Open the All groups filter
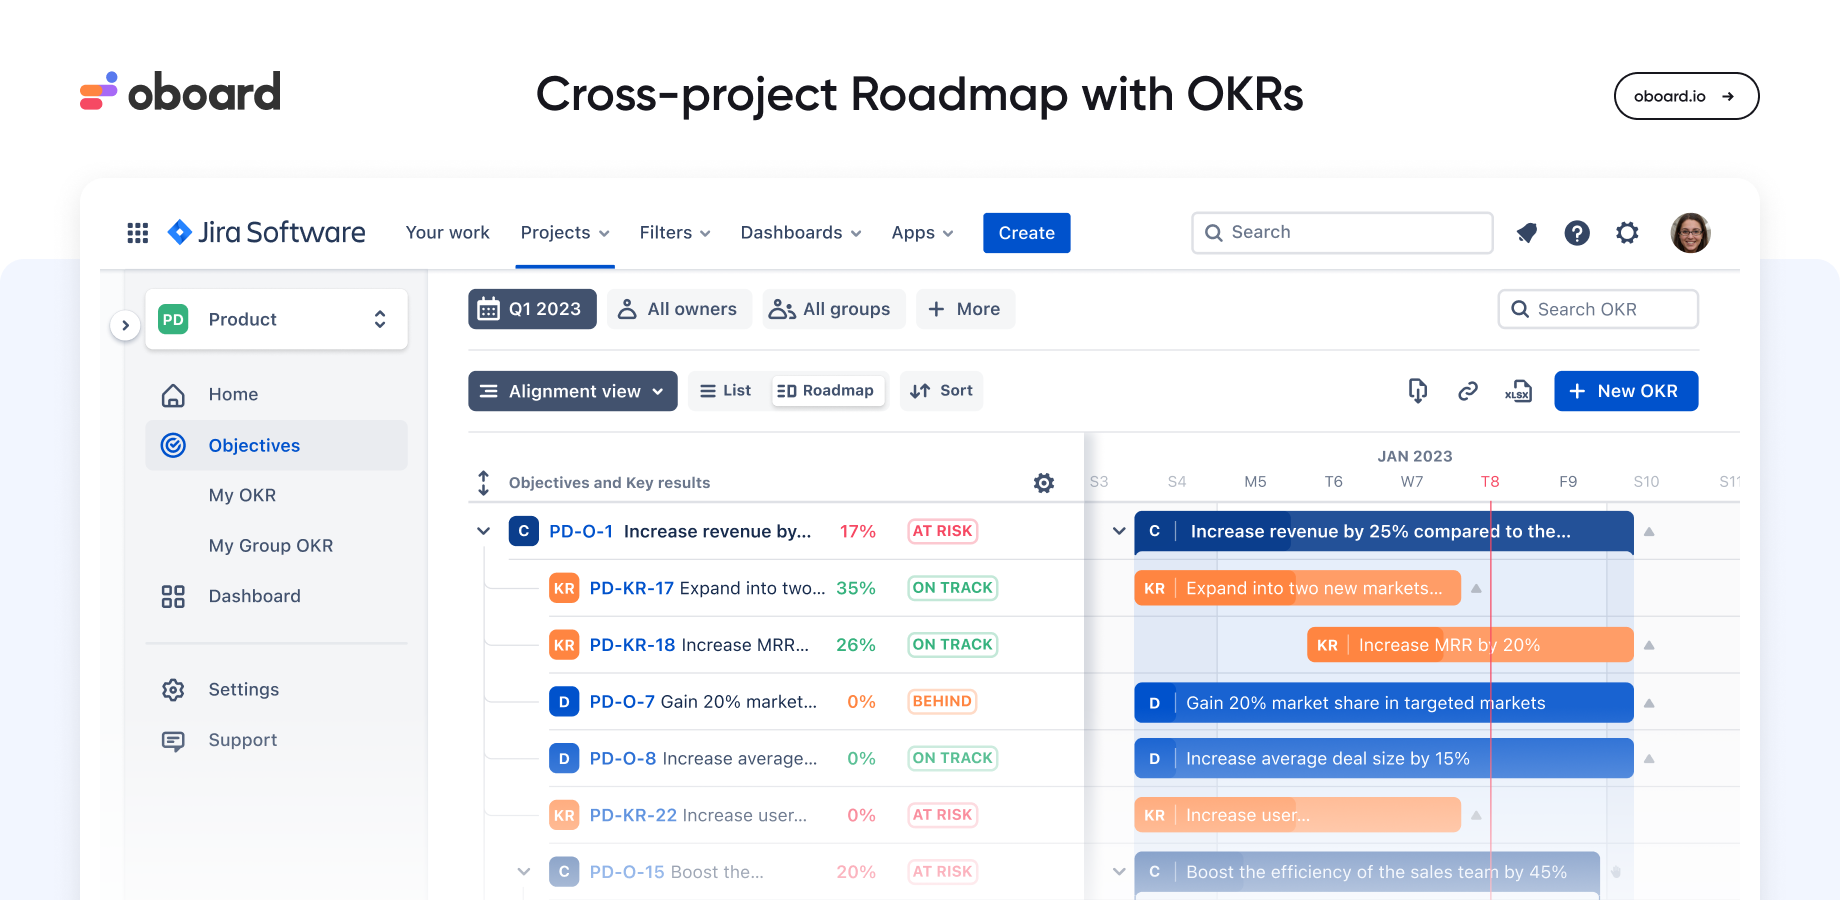 (834, 309)
